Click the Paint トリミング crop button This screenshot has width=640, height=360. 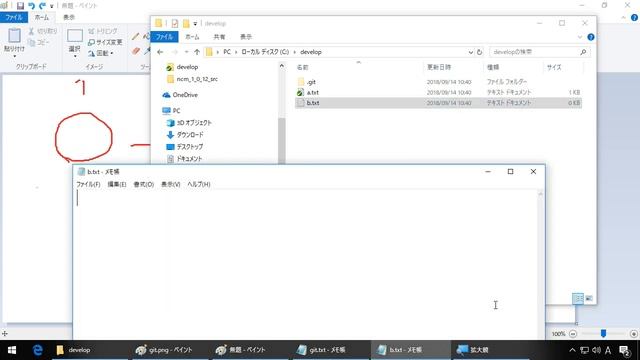pos(103,31)
